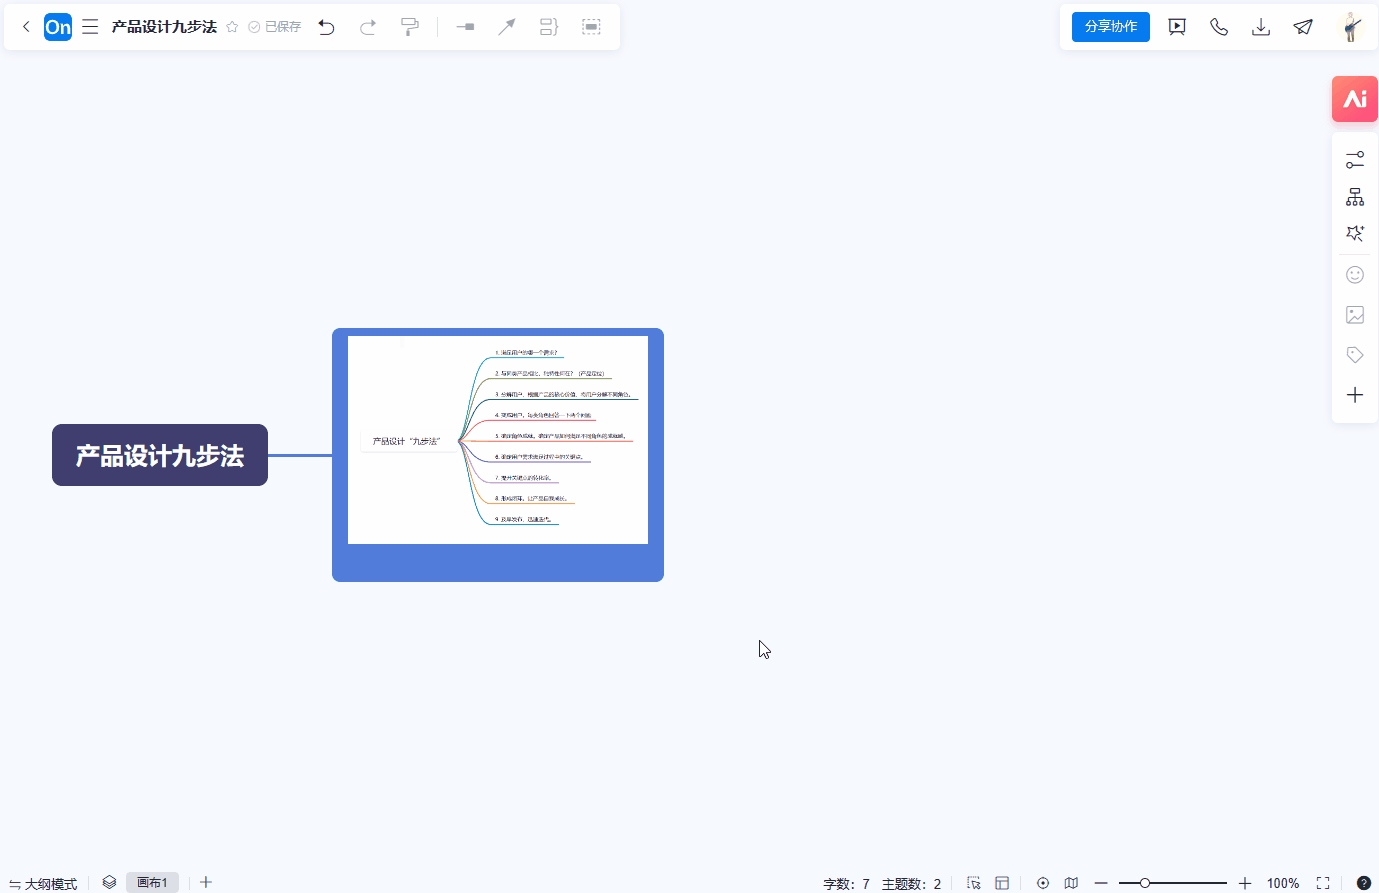
Task: Open the layout structure panel
Action: click(x=1355, y=197)
